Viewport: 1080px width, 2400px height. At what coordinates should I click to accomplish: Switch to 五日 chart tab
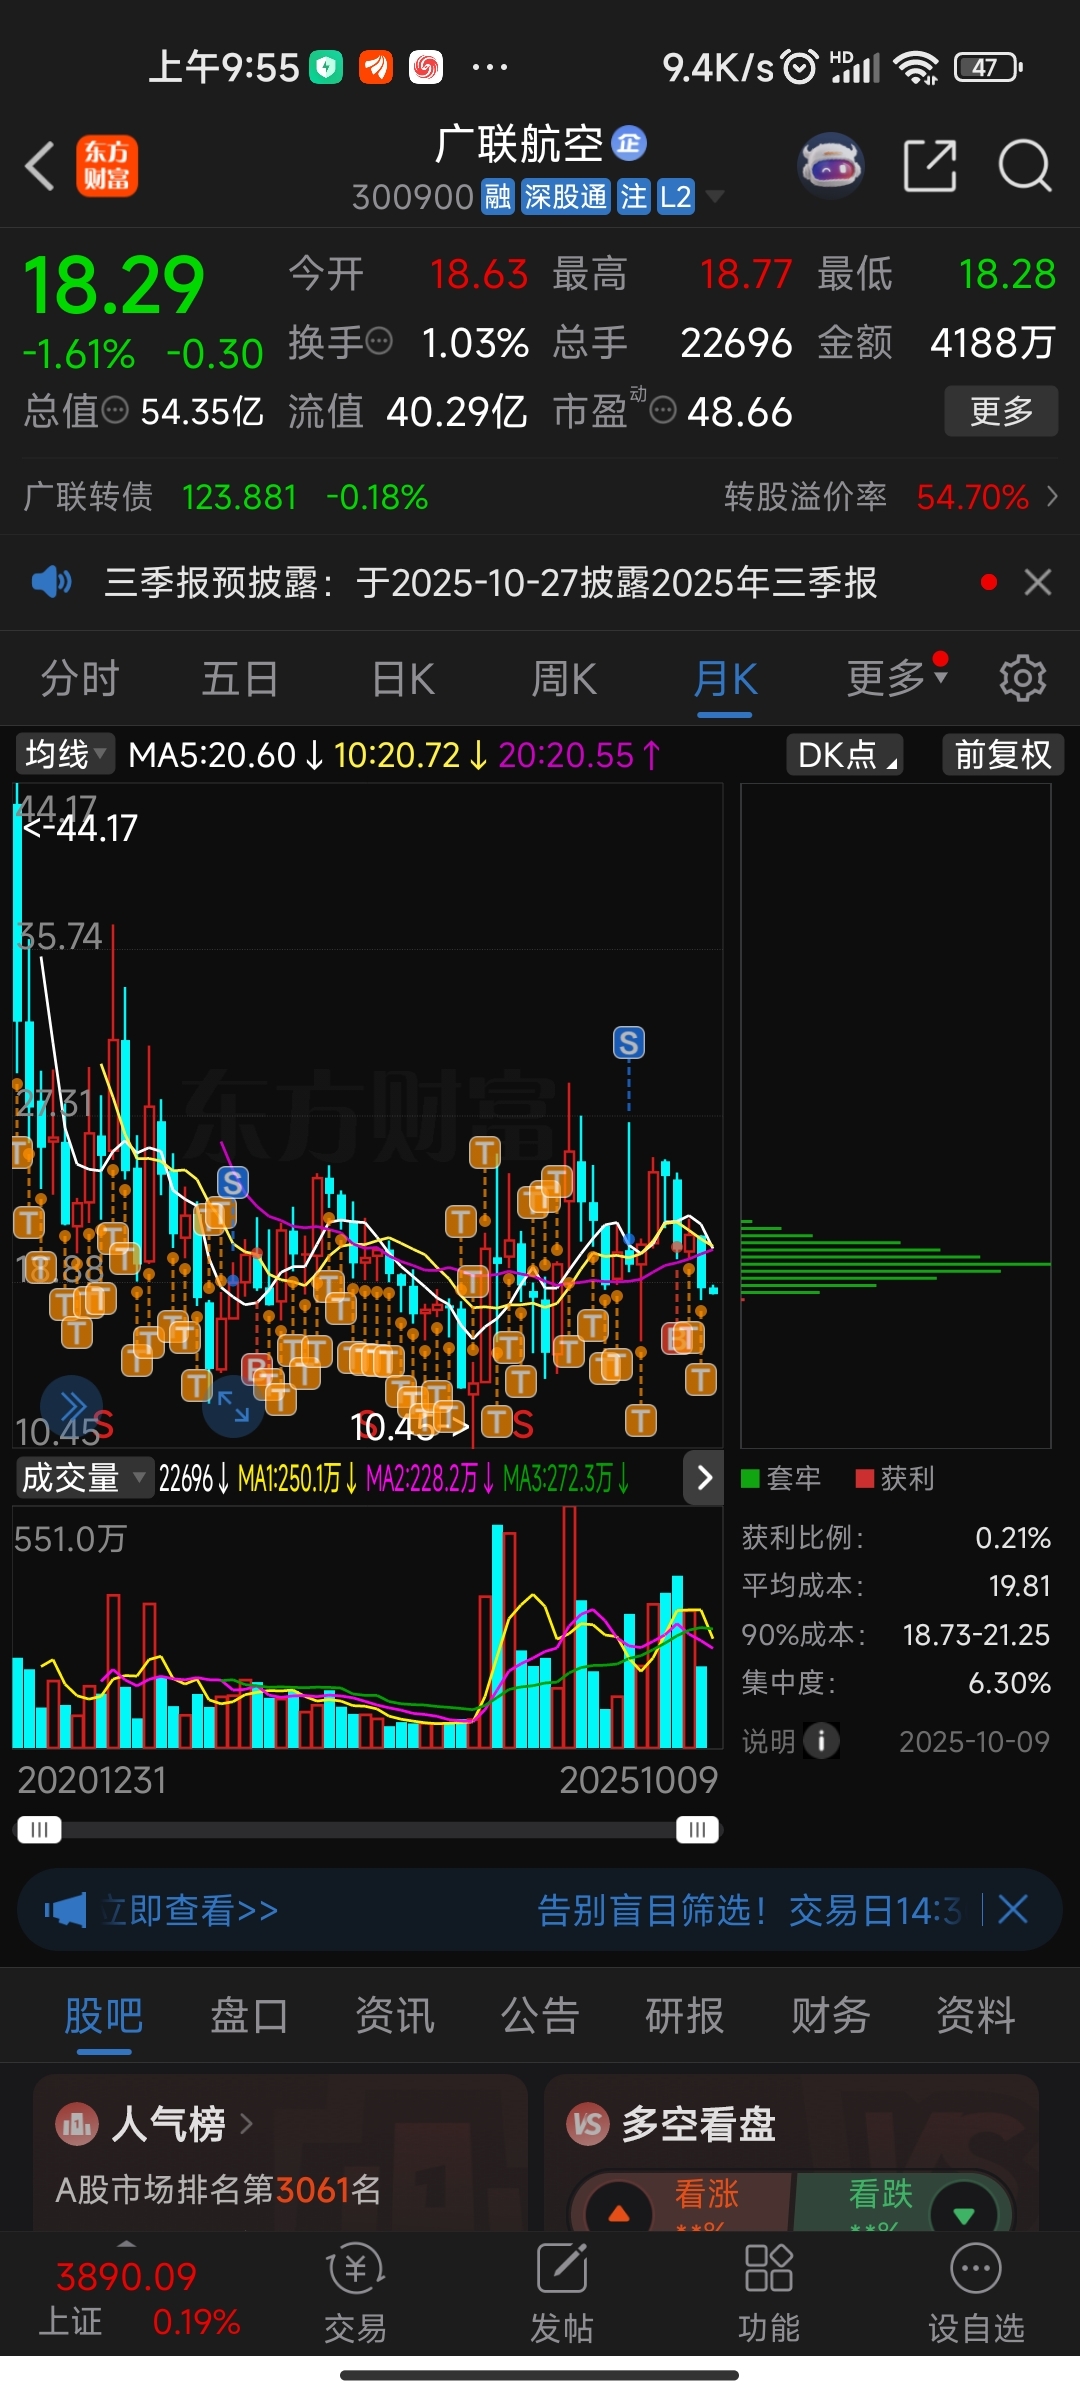(x=240, y=679)
